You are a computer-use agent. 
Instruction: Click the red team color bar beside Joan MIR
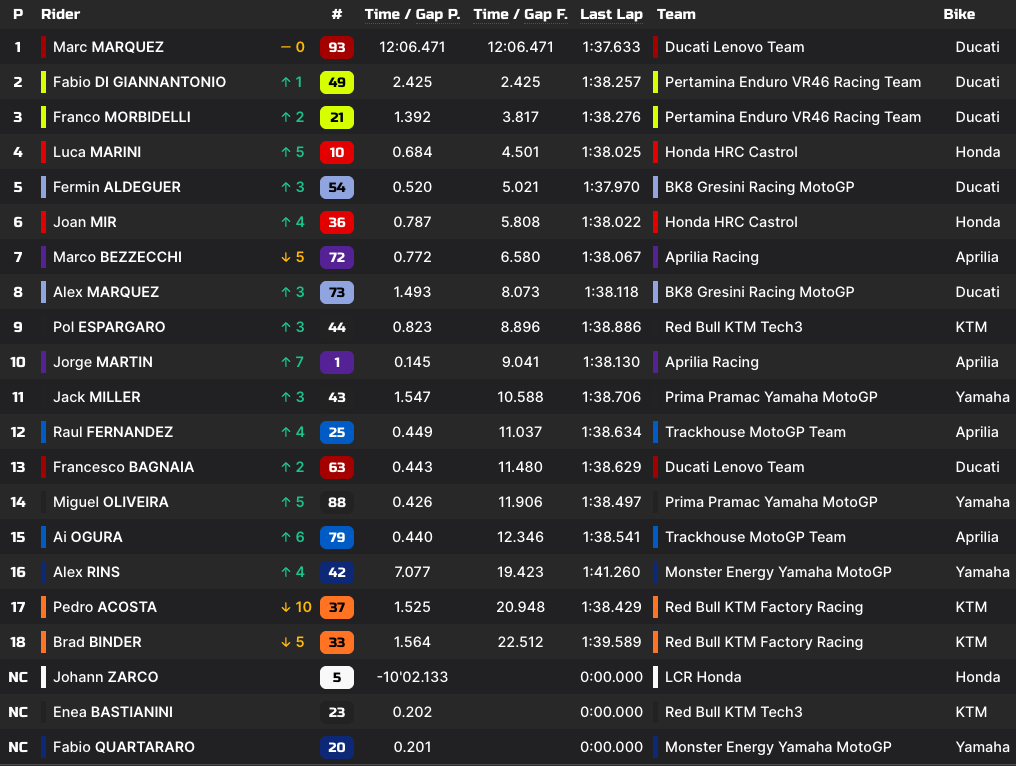(x=43, y=222)
